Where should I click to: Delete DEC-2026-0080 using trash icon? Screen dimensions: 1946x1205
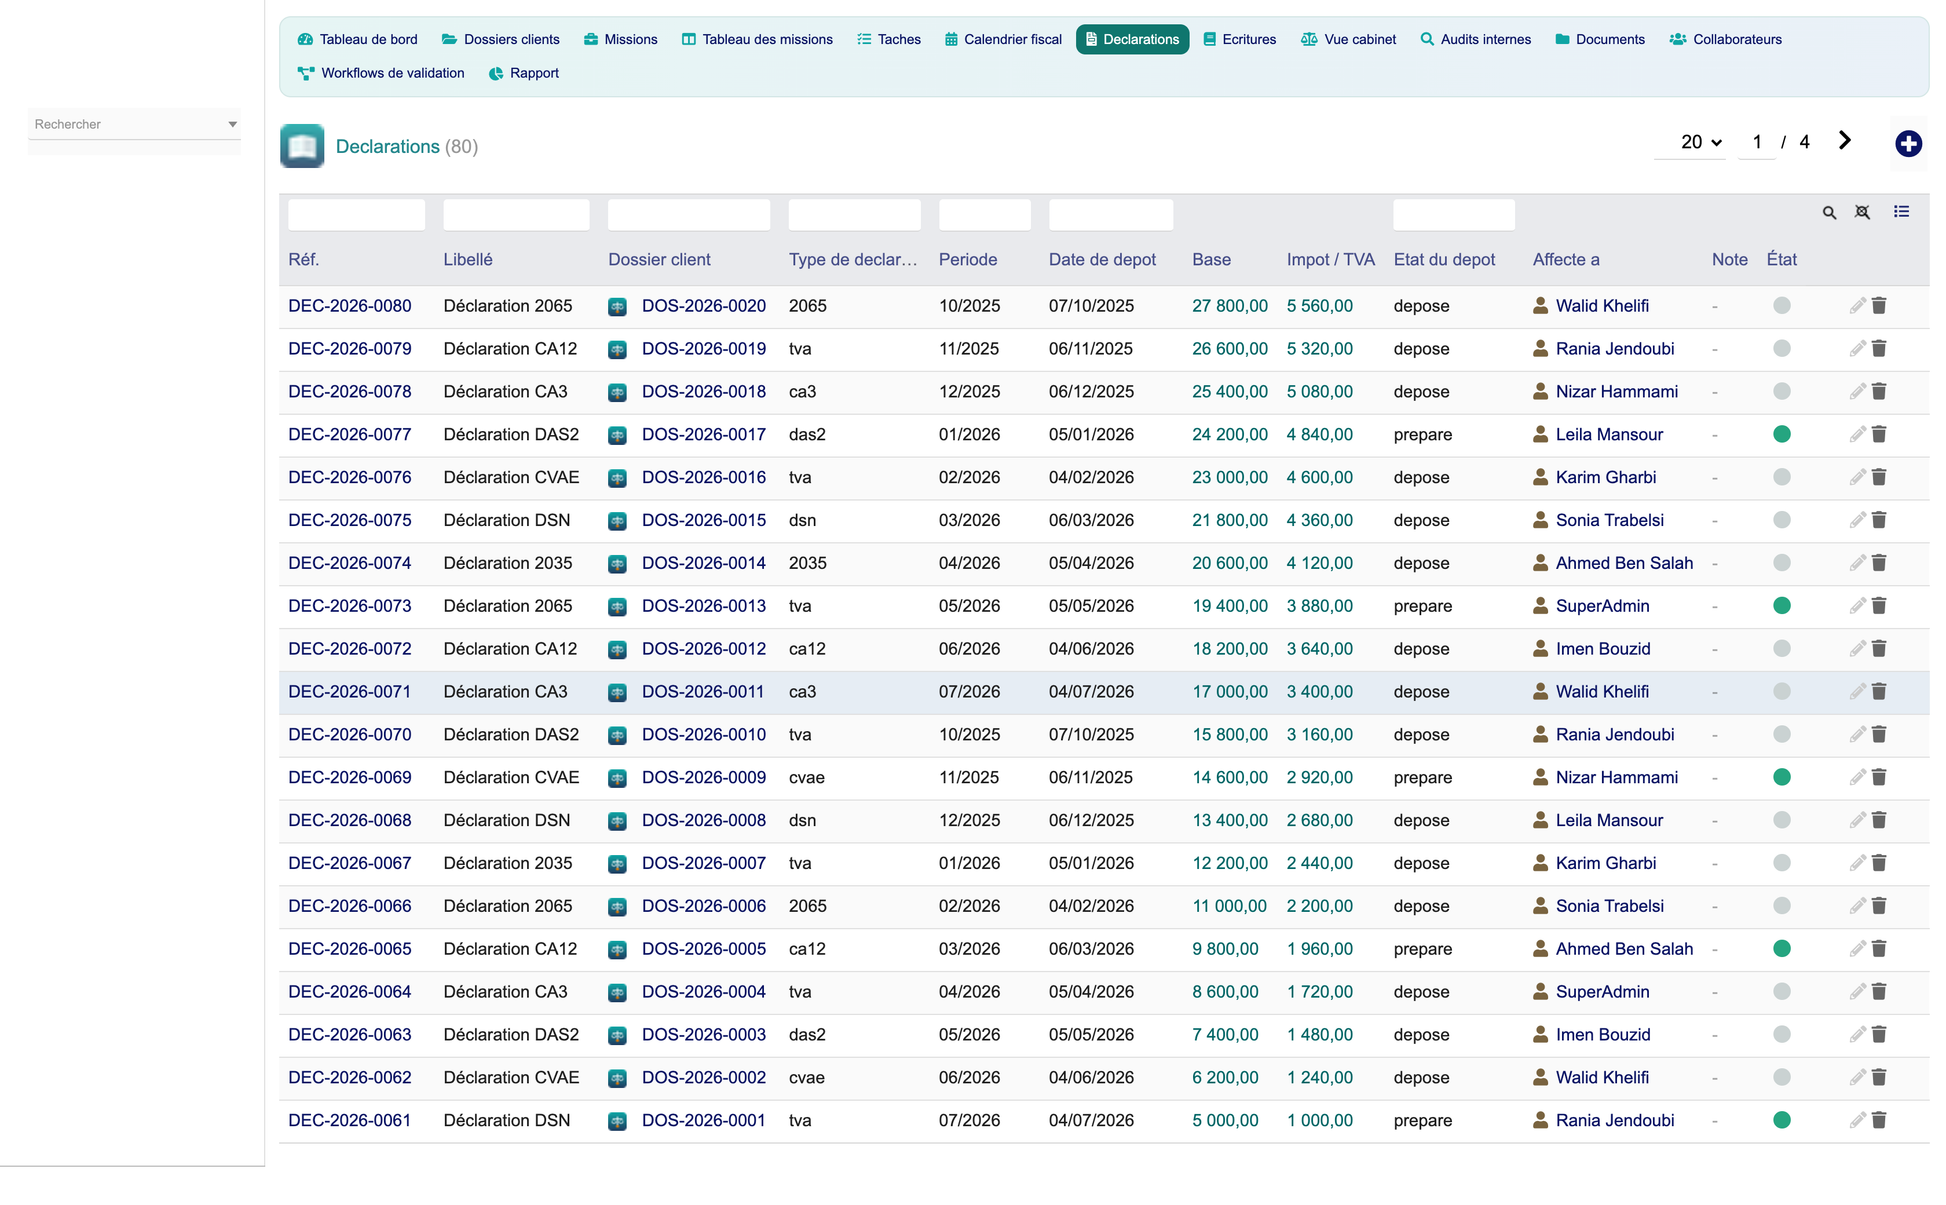tap(1879, 306)
